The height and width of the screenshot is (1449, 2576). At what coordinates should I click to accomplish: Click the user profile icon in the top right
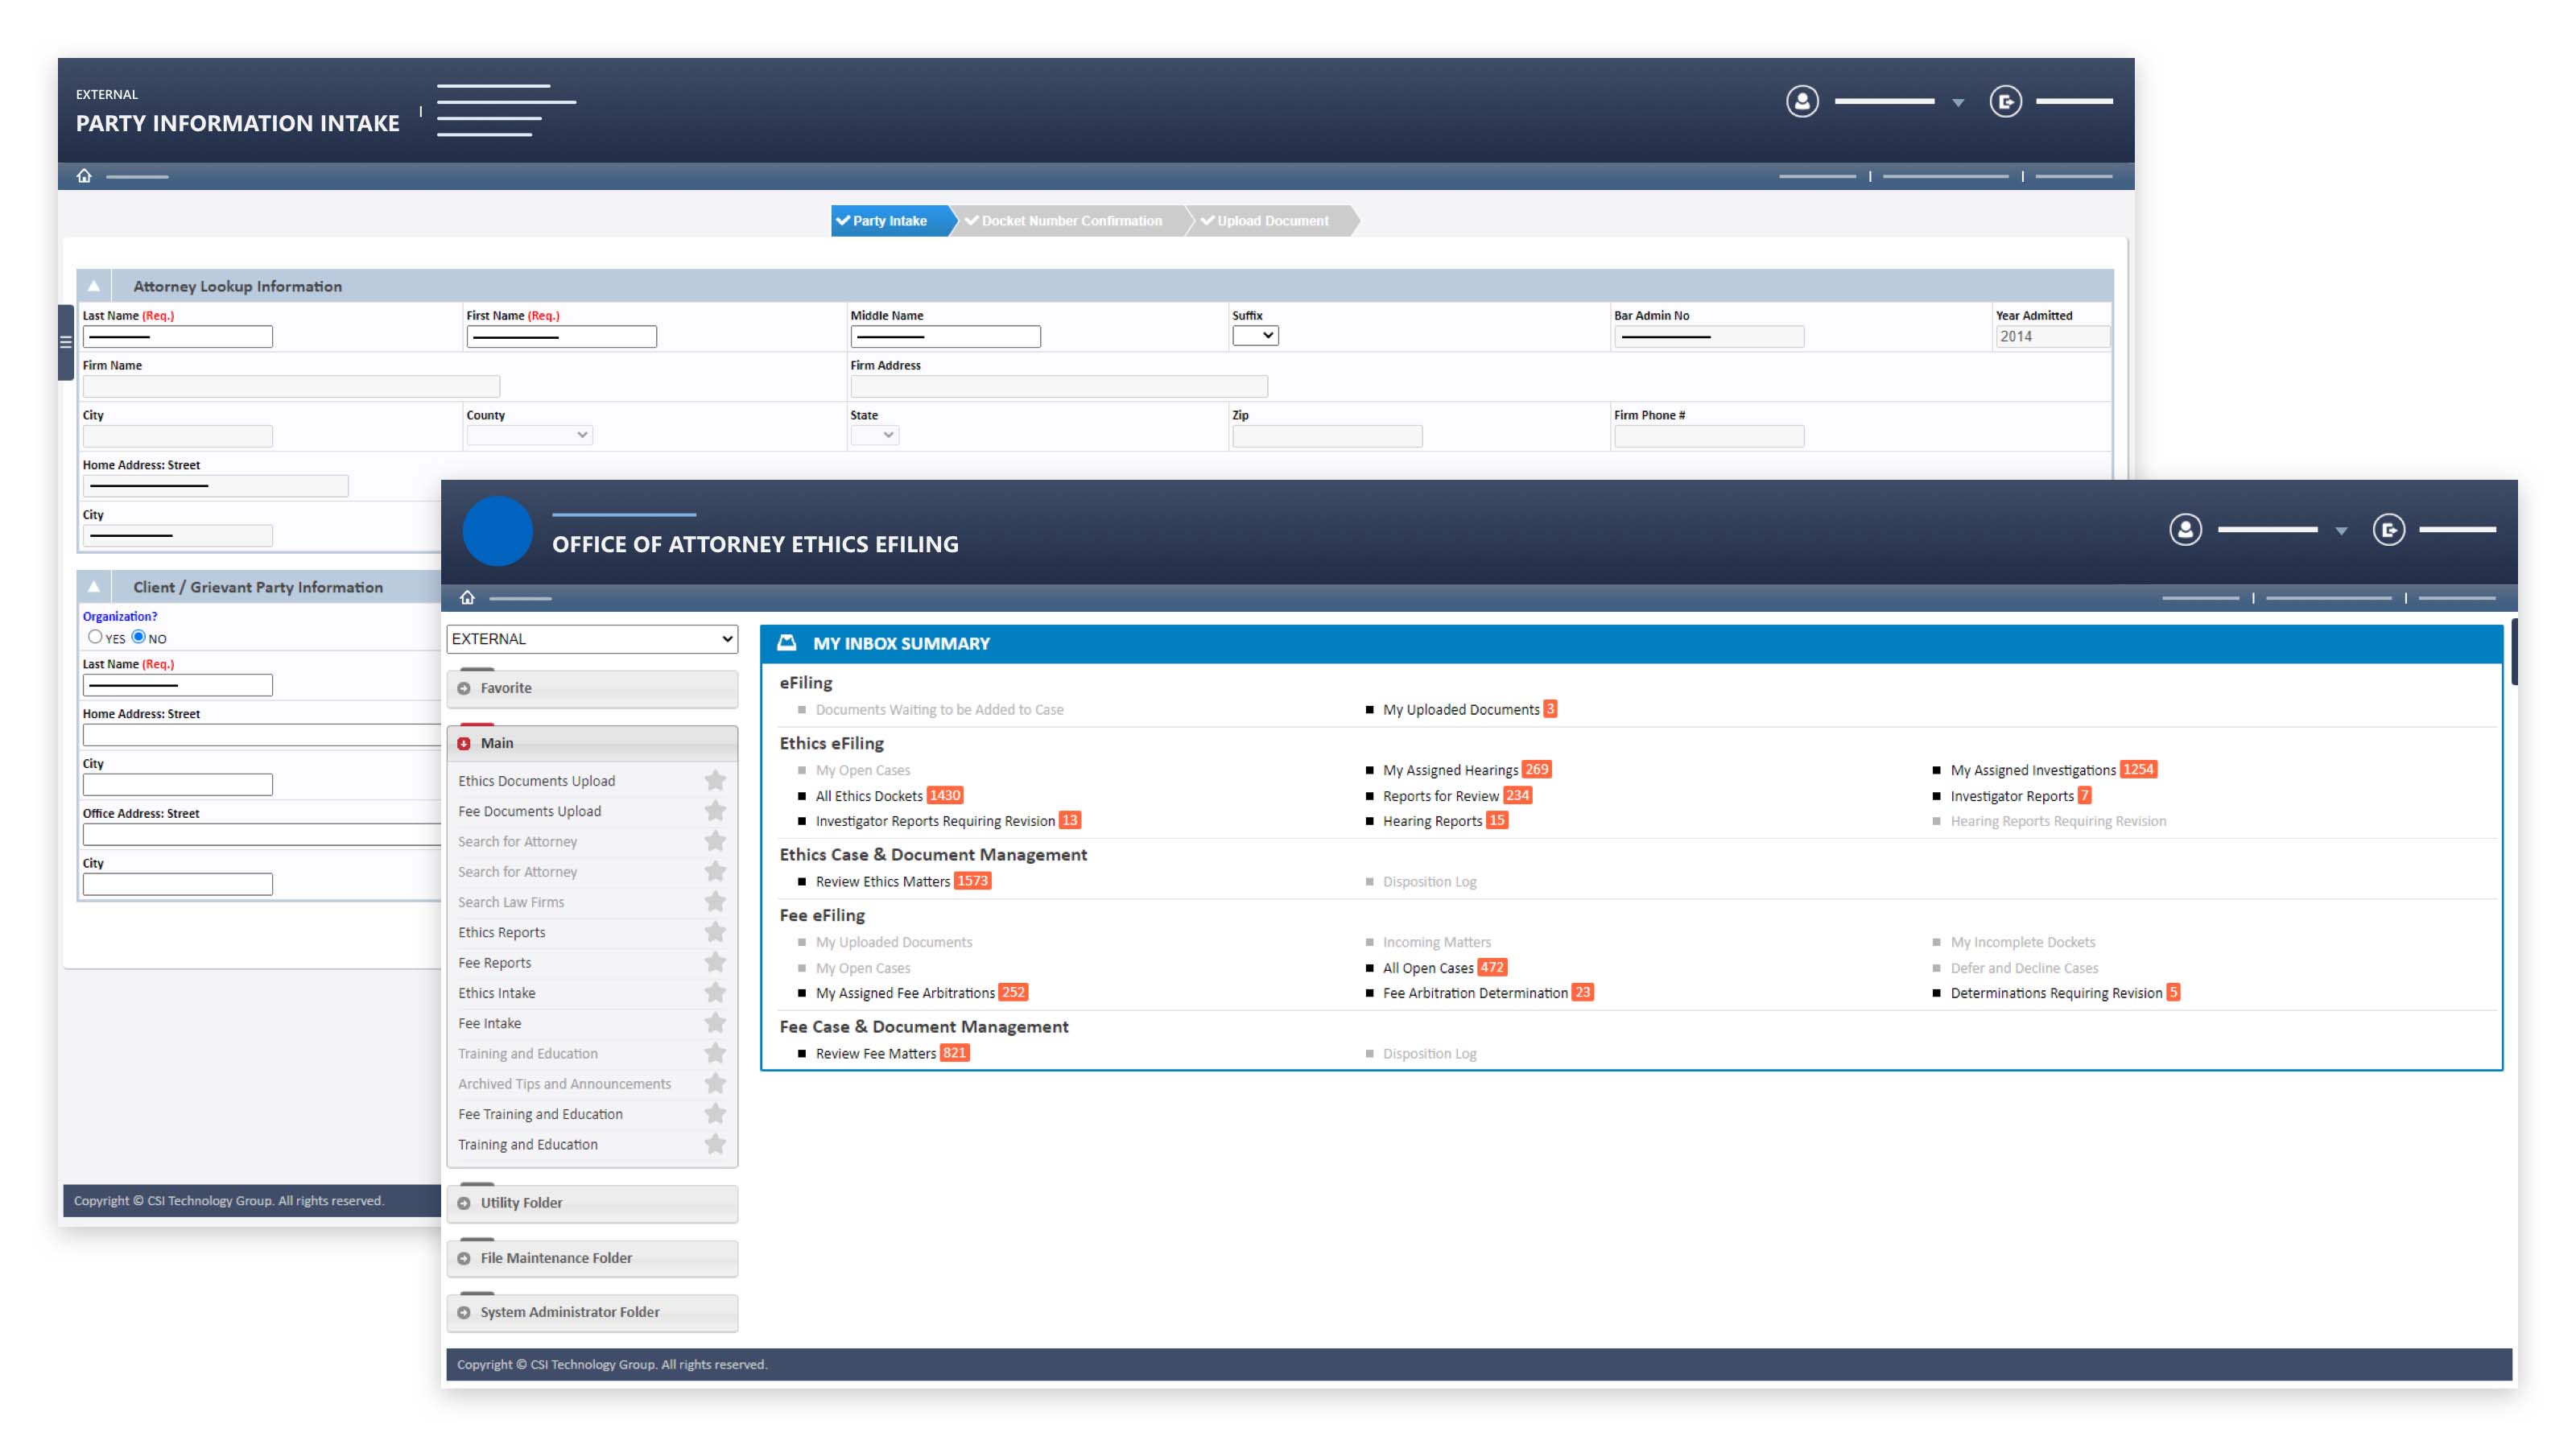click(x=2185, y=530)
